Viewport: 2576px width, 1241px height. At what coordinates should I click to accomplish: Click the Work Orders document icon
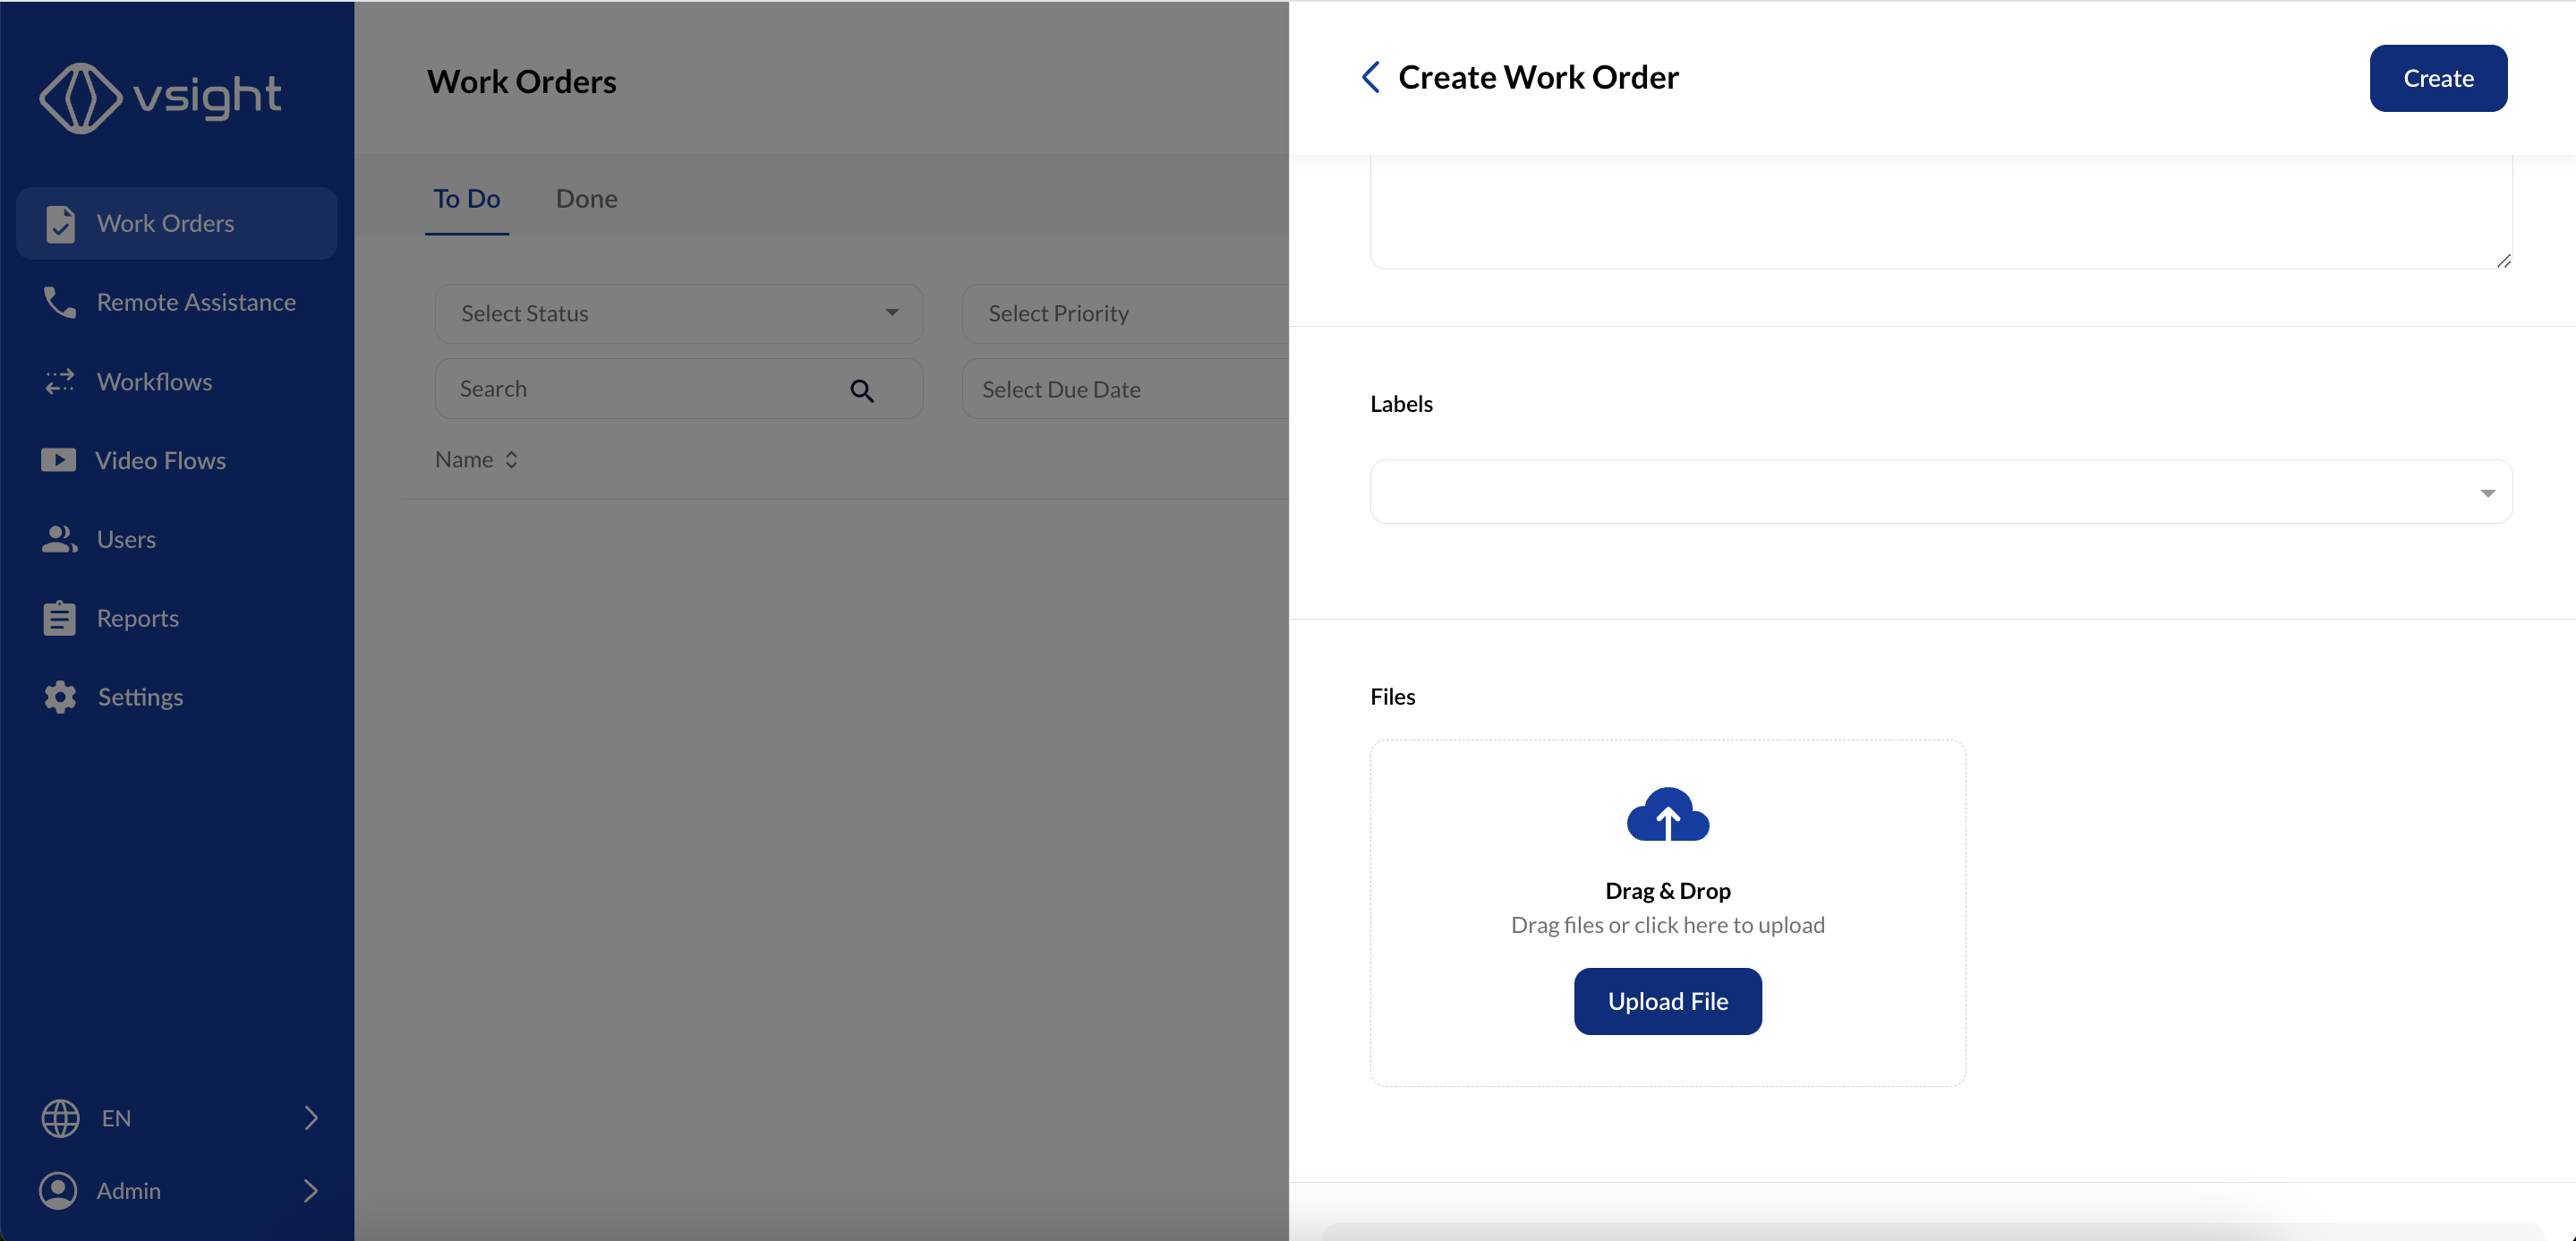click(x=60, y=223)
